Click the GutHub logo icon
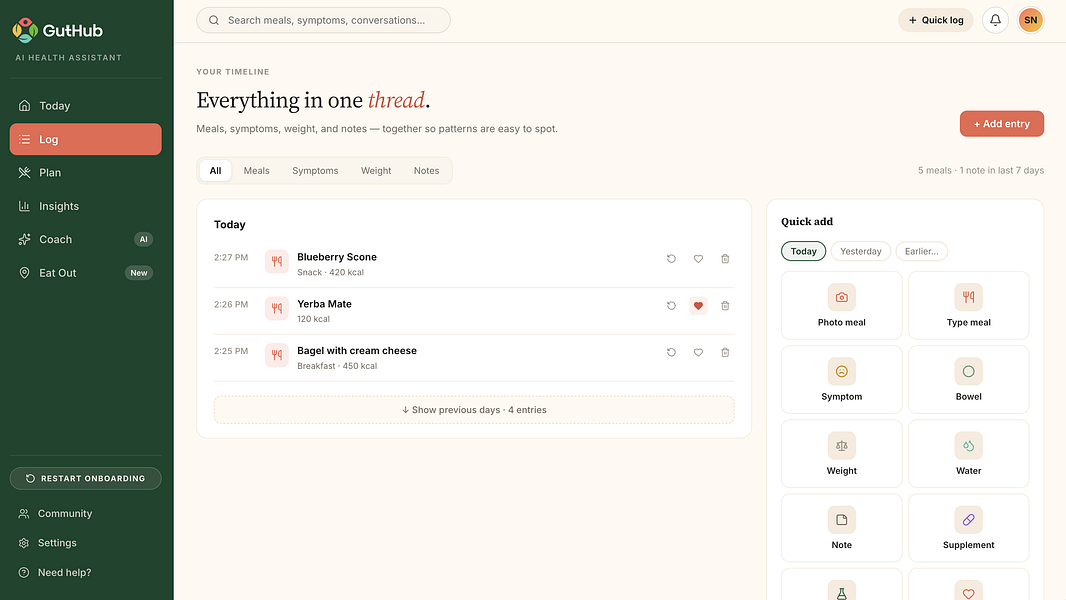This screenshot has height=600, width=1066. [x=25, y=31]
